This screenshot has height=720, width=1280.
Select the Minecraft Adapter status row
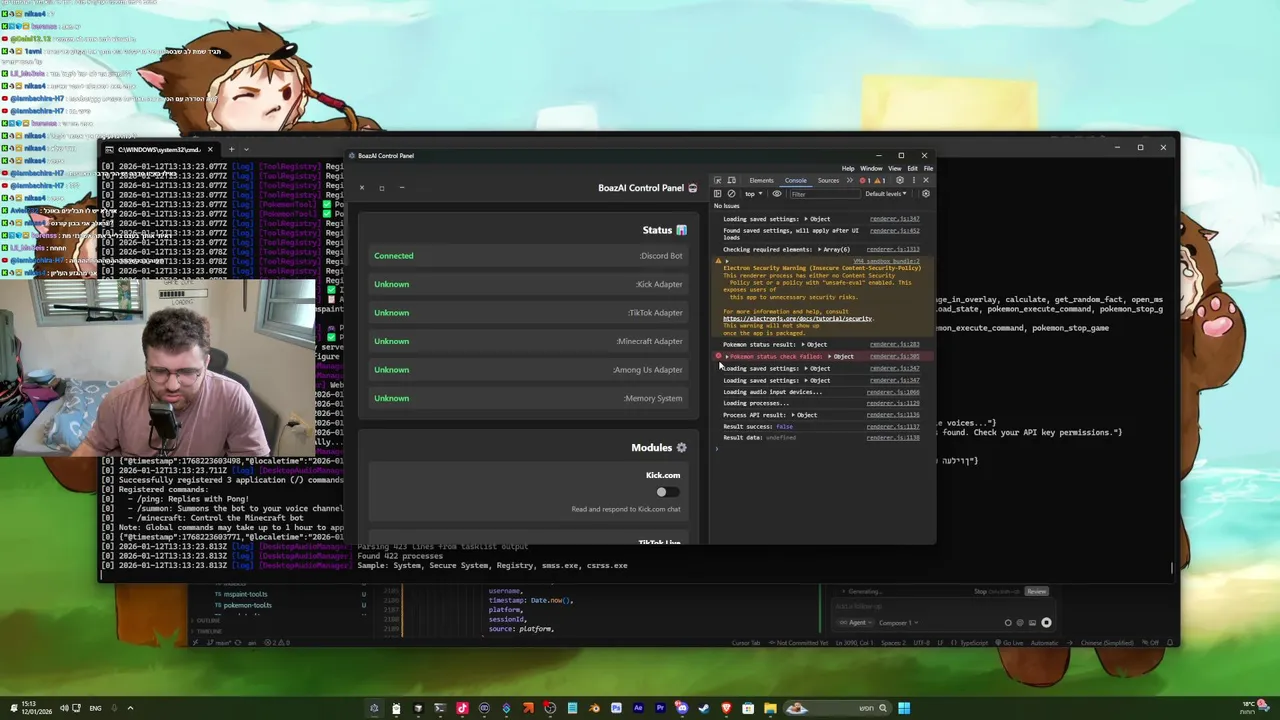tap(528, 341)
